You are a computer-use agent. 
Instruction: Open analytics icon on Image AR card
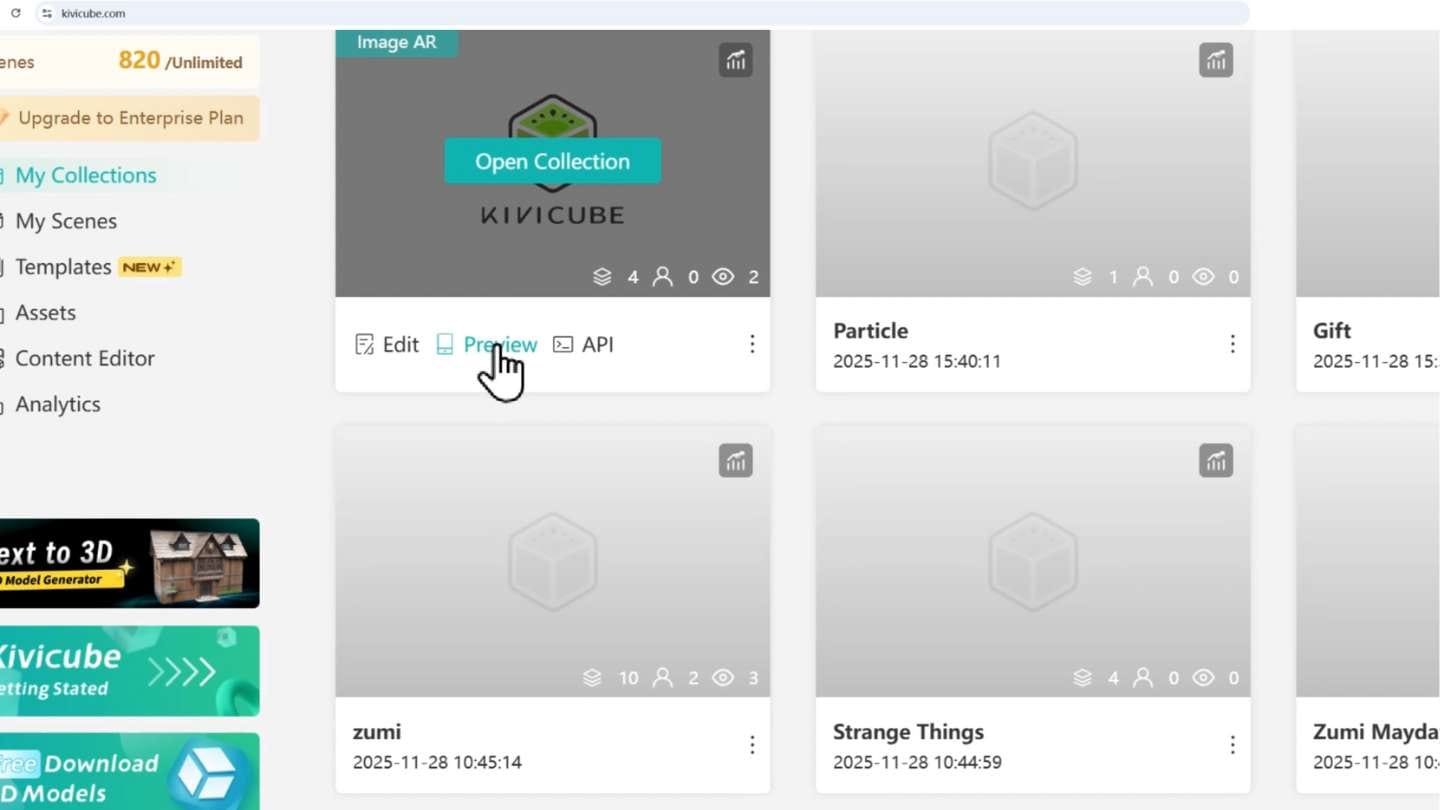click(x=735, y=61)
